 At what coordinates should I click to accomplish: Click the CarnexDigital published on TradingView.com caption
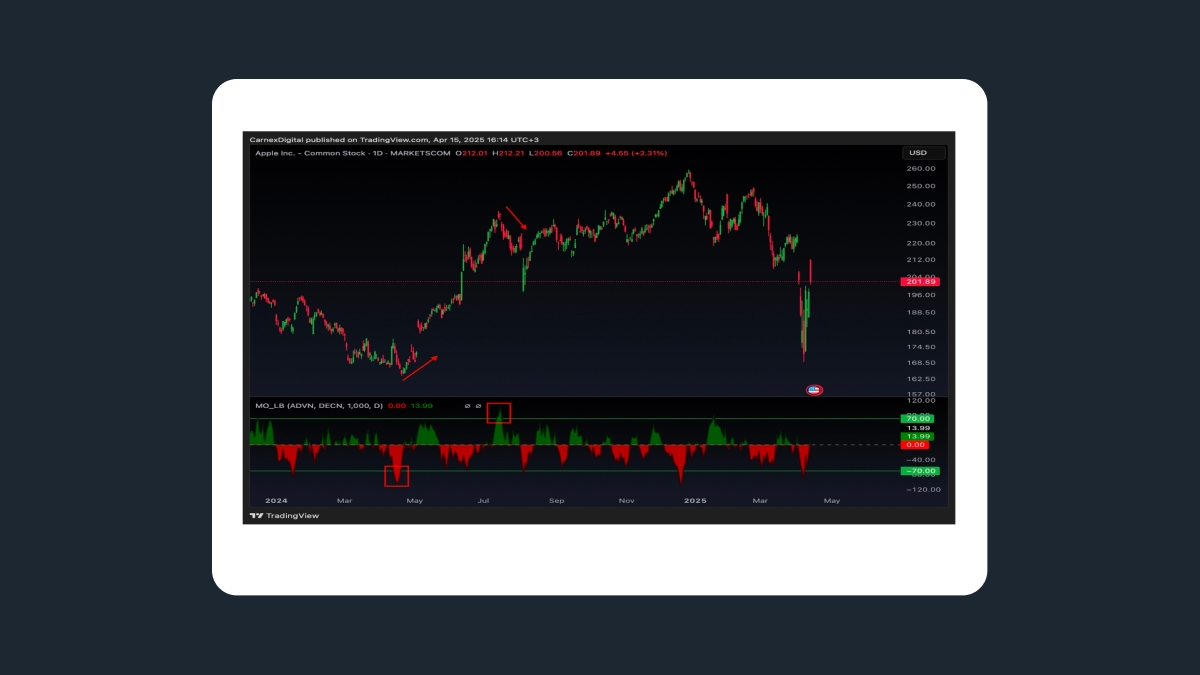394,140
